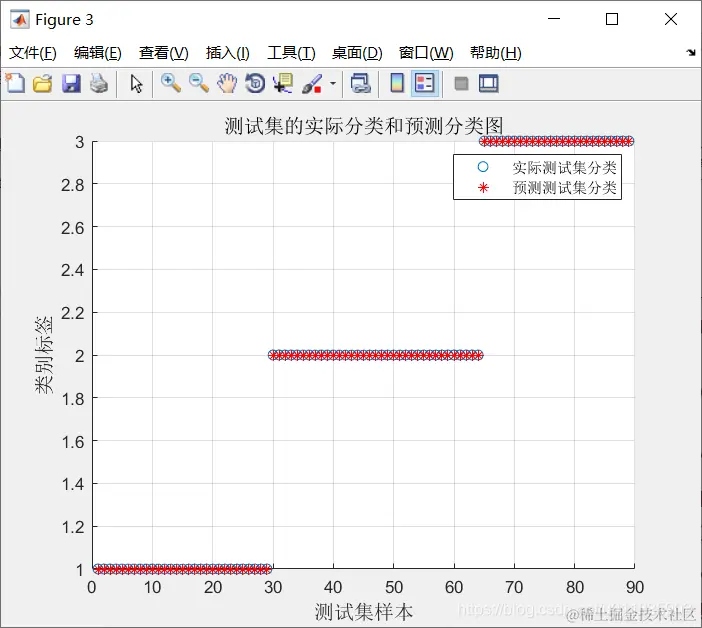Viewport: 702px width, 628px height.
Task: Activate the Zoom In magnifier
Action: (x=171, y=84)
